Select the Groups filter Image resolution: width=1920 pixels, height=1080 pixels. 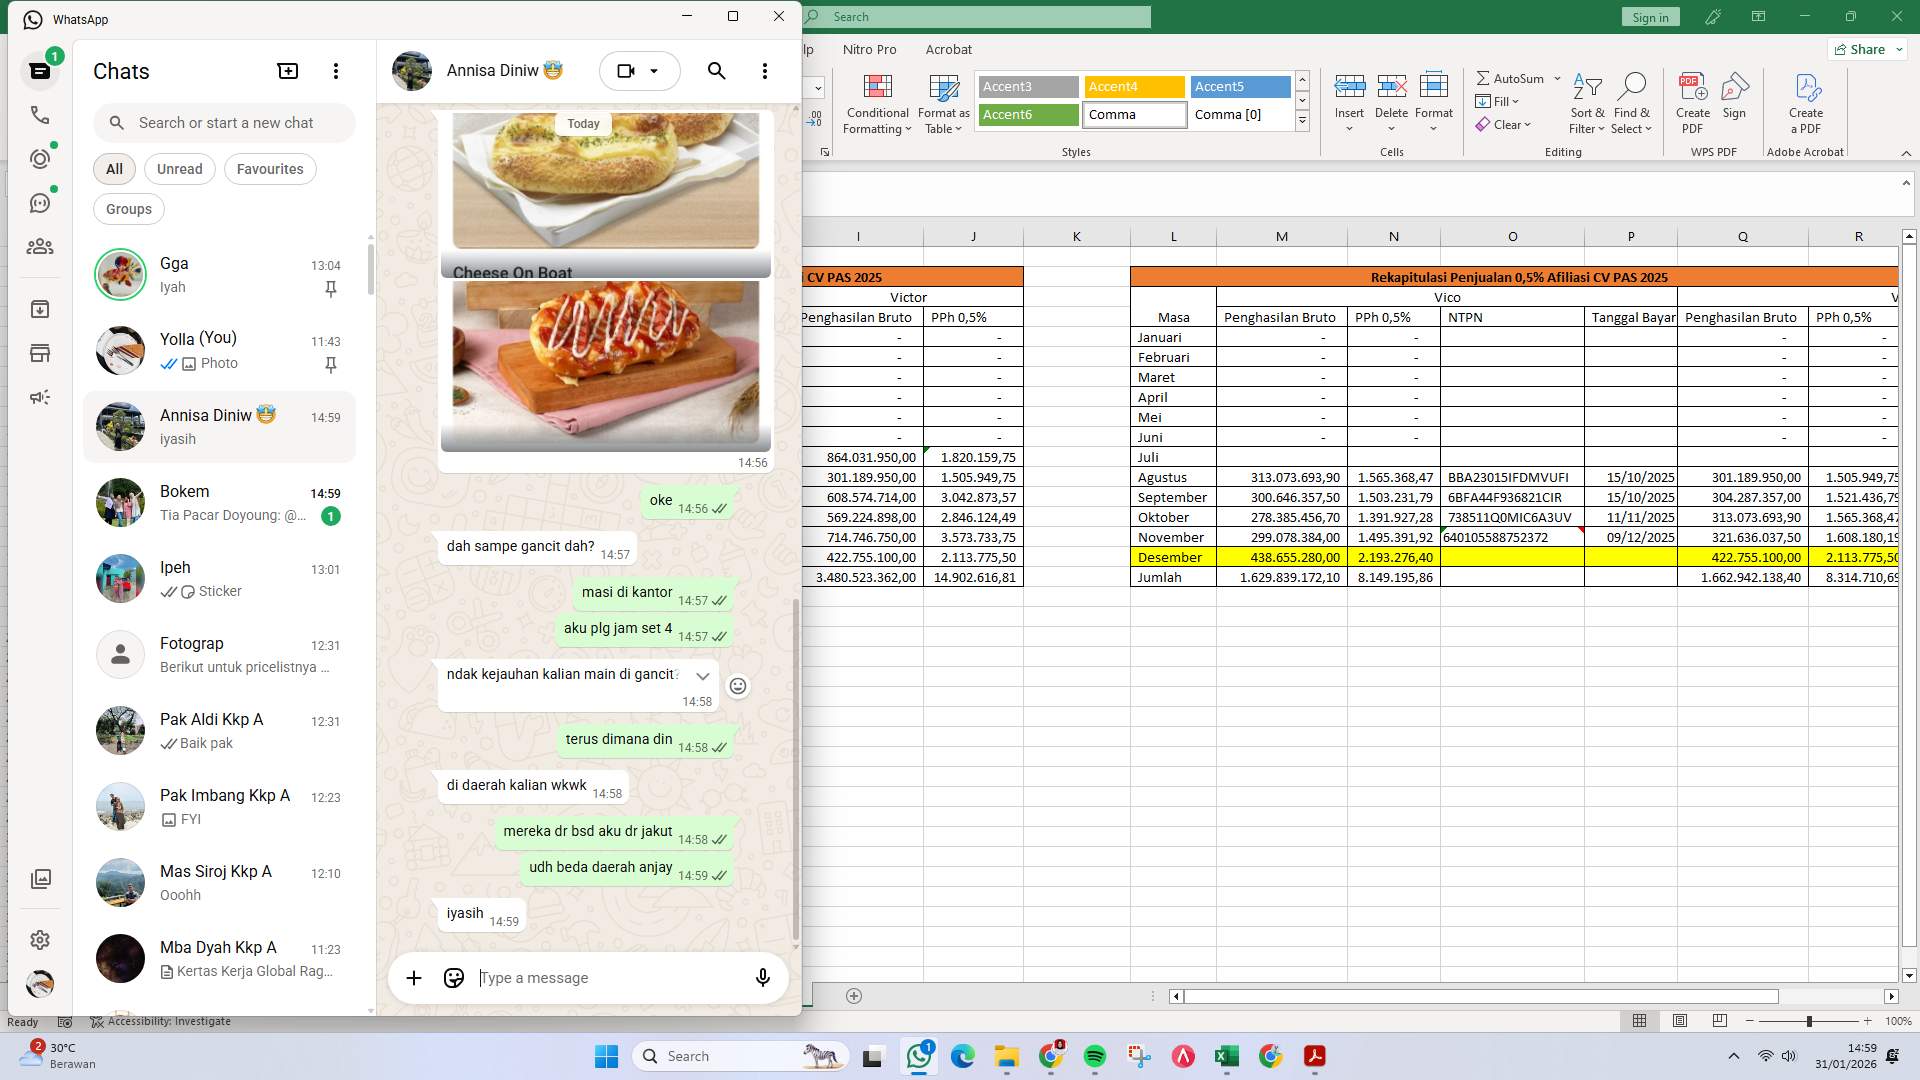[x=128, y=208]
